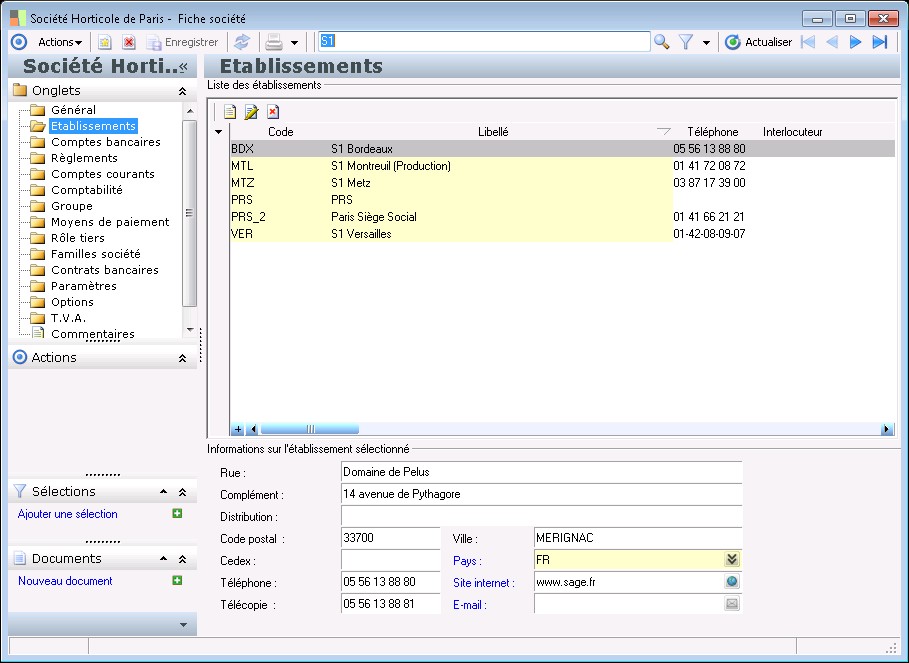This screenshot has width=909, height=663.
Task: Open the Comptes bancaires tab
Action: 105,142
